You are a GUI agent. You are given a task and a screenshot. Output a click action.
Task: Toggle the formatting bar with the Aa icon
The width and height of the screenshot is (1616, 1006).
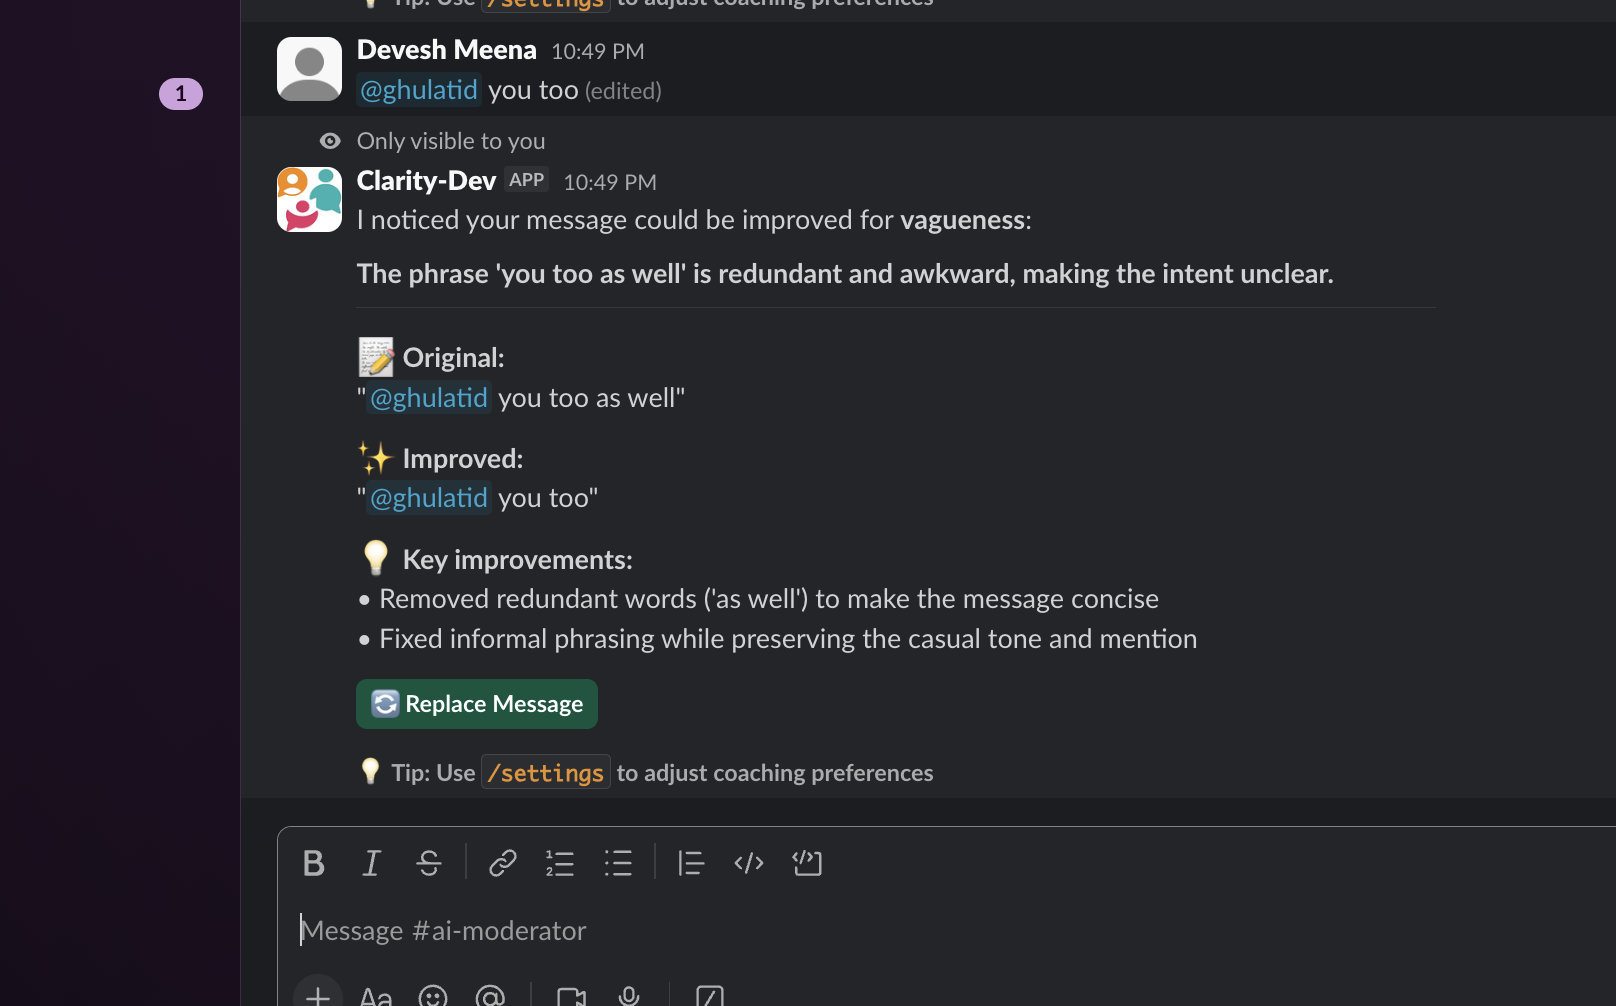click(x=375, y=995)
